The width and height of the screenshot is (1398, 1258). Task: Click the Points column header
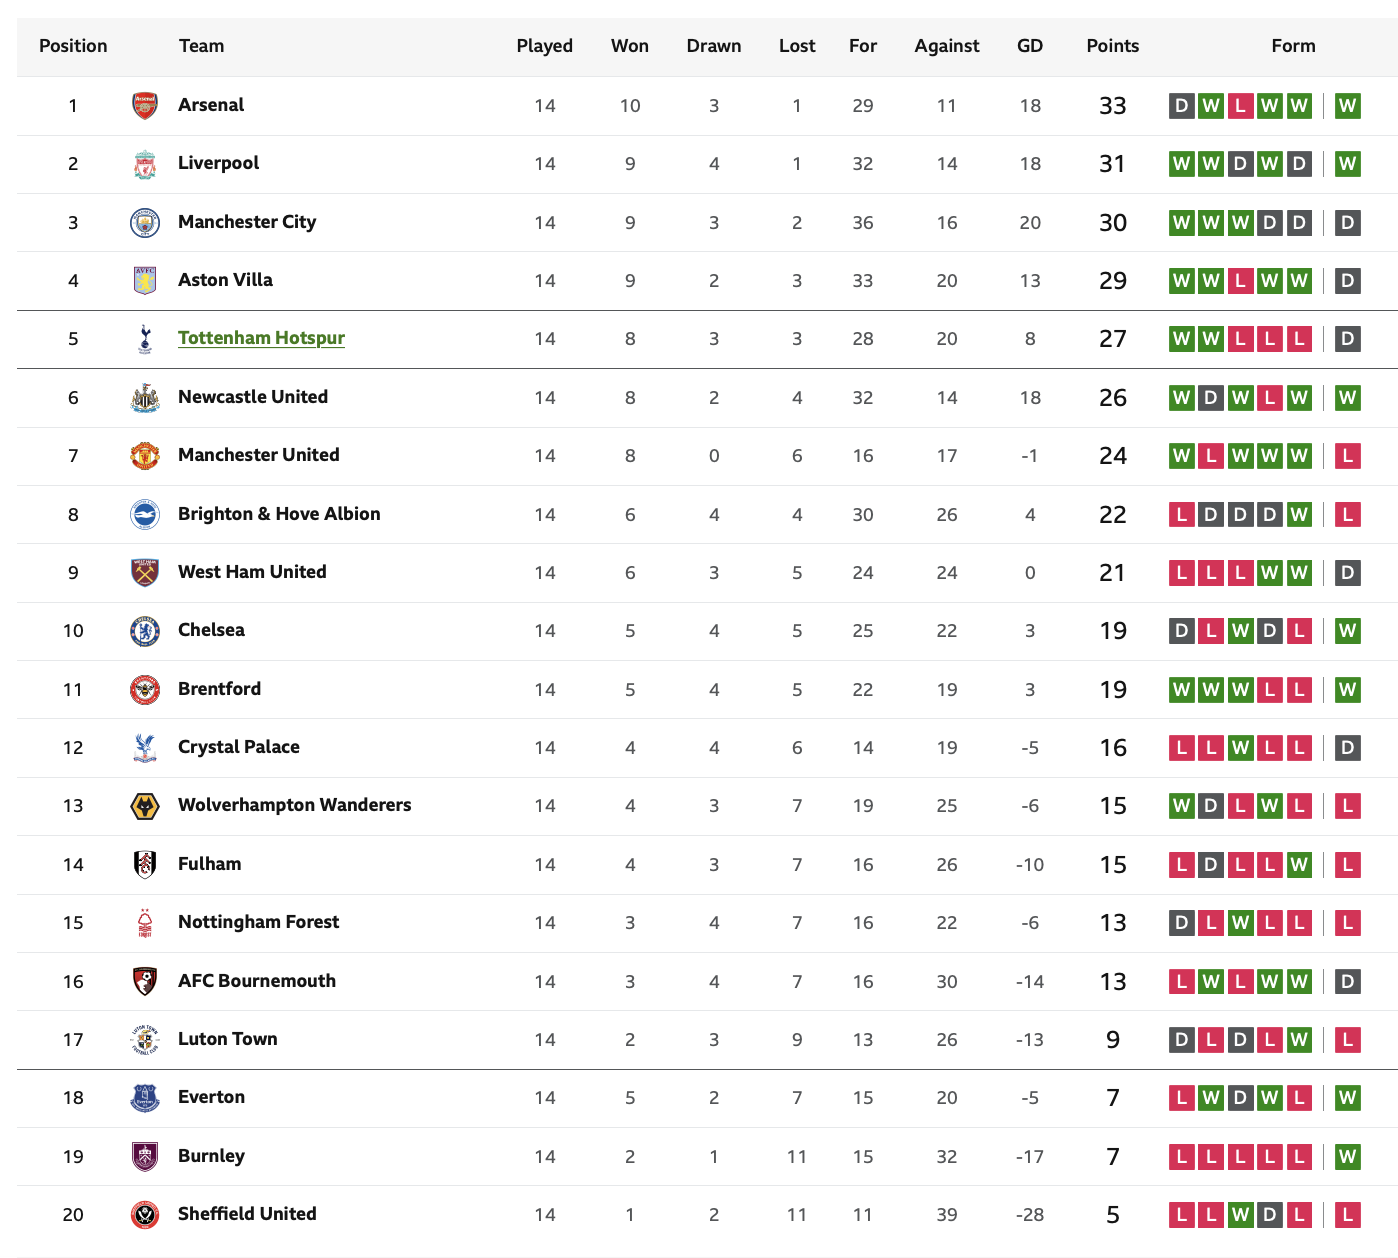coord(1113,46)
